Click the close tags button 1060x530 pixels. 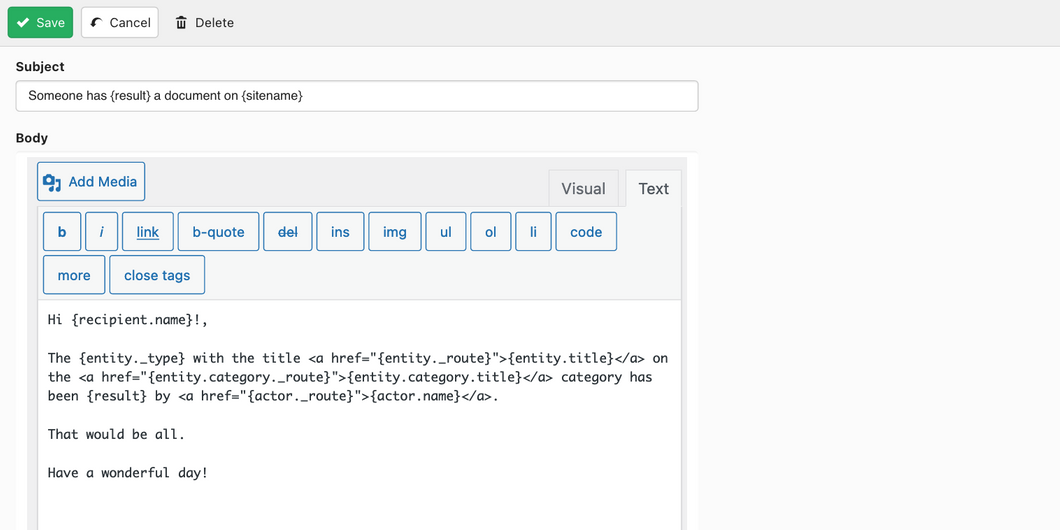[x=157, y=275]
